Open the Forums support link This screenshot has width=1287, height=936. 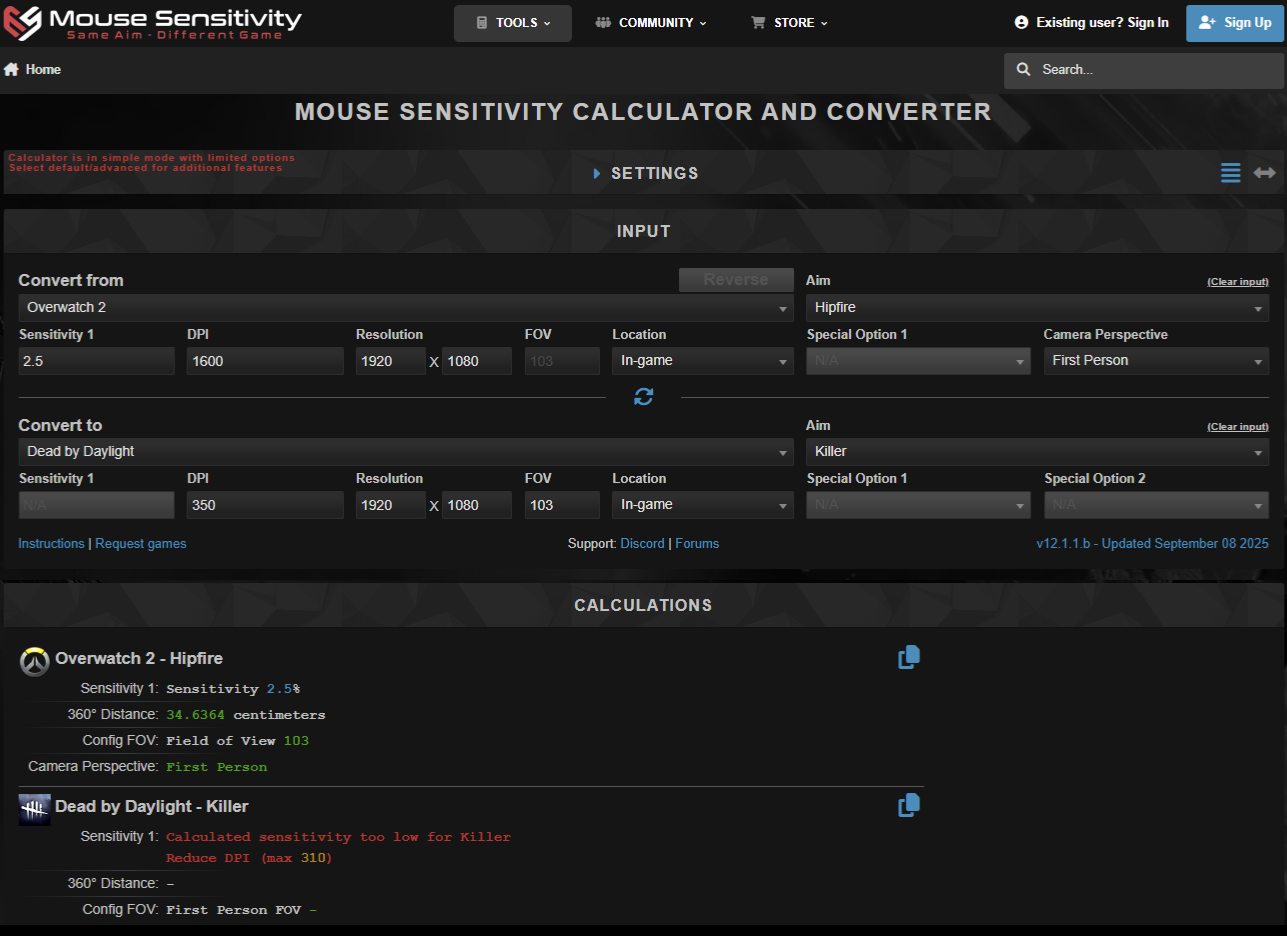click(697, 544)
